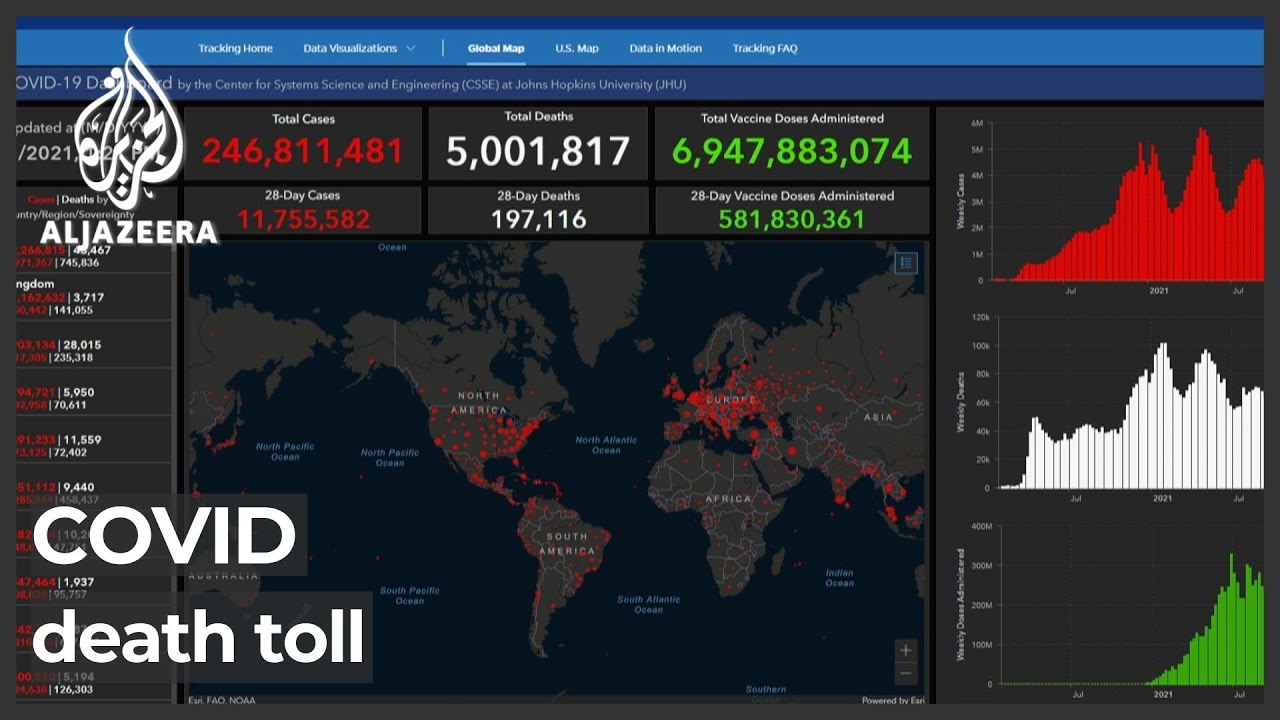
Task: Sort the country list by Cases
Action: [x=42, y=199]
